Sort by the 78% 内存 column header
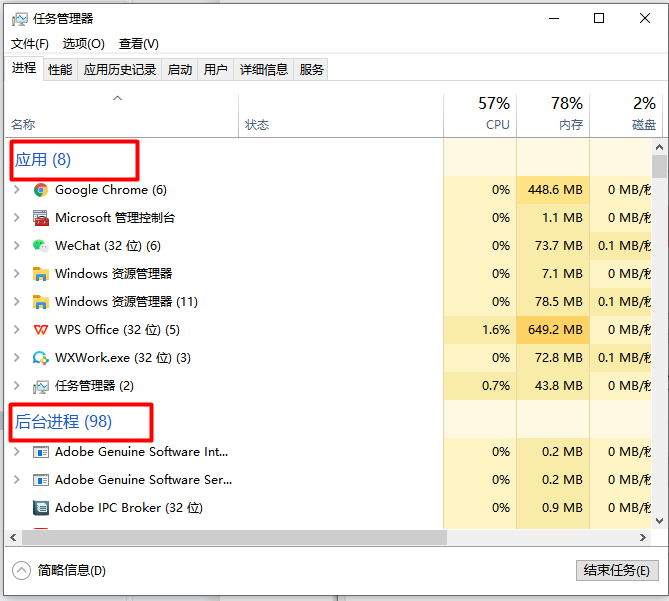Image resolution: width=669 pixels, height=601 pixels. pos(553,115)
